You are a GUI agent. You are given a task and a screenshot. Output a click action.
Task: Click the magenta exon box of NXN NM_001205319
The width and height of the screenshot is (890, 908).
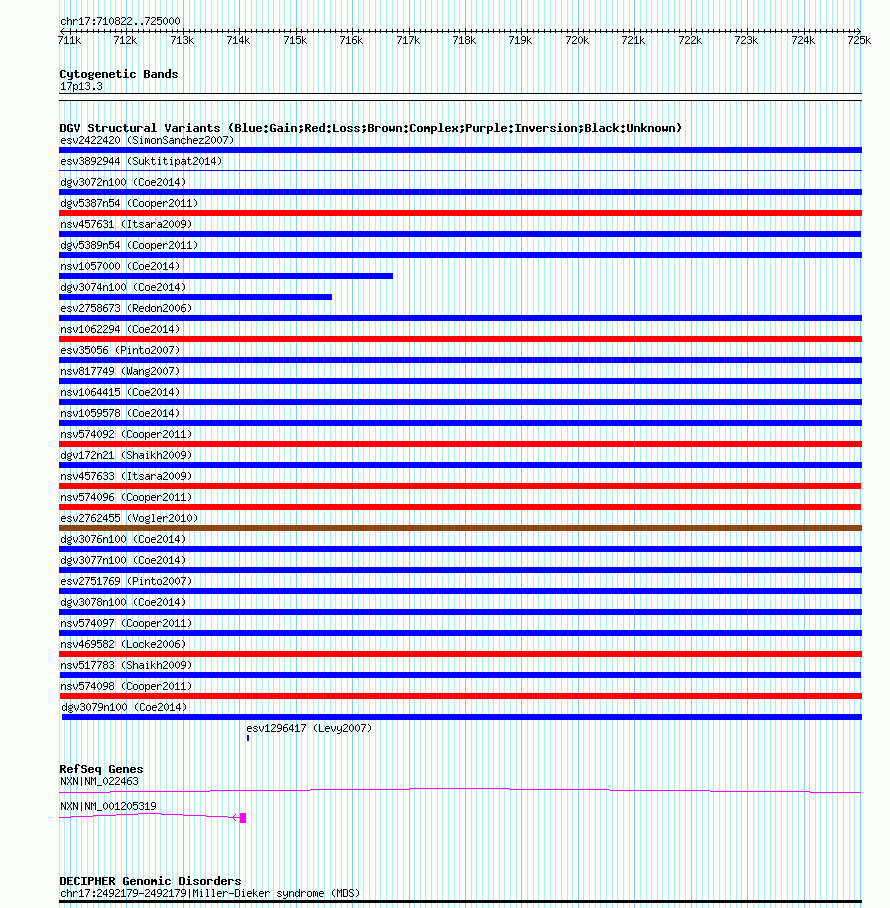point(243,818)
